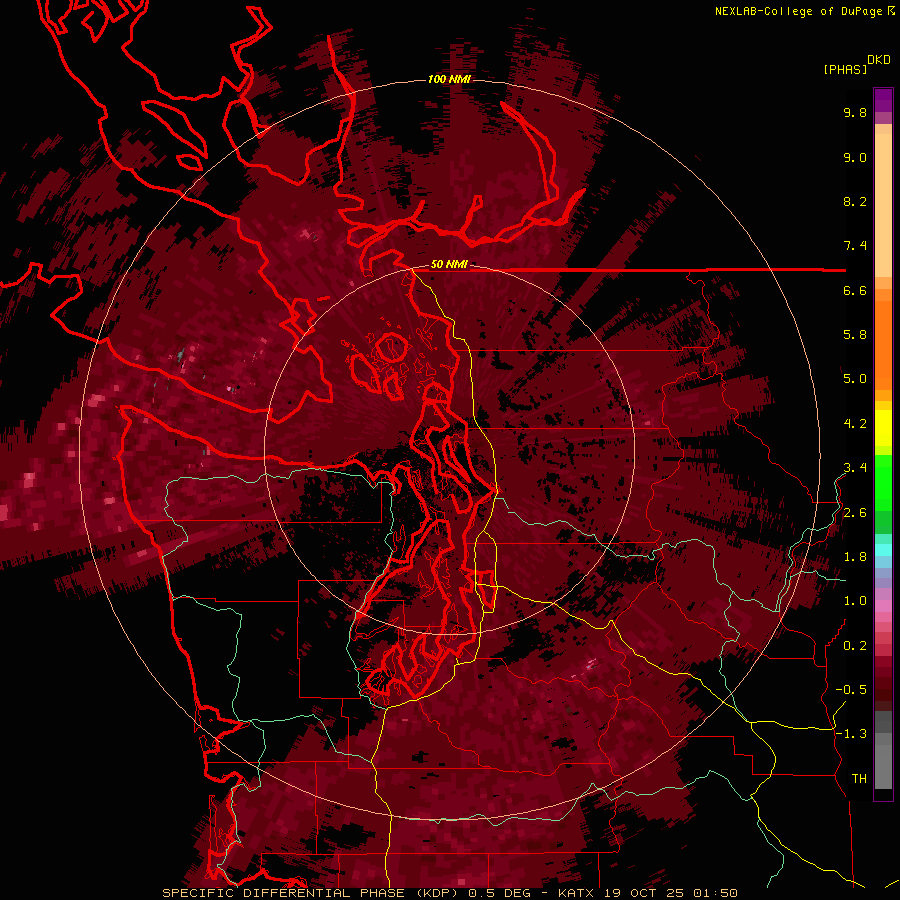This screenshot has width=900, height=900.
Task: Click the 0.2 legend value
Action: (855, 646)
